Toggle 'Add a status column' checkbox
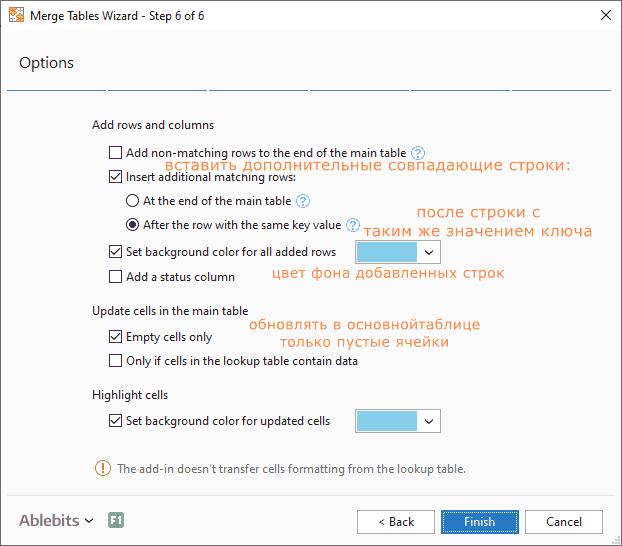622x546 pixels. pyautogui.click(x=115, y=277)
